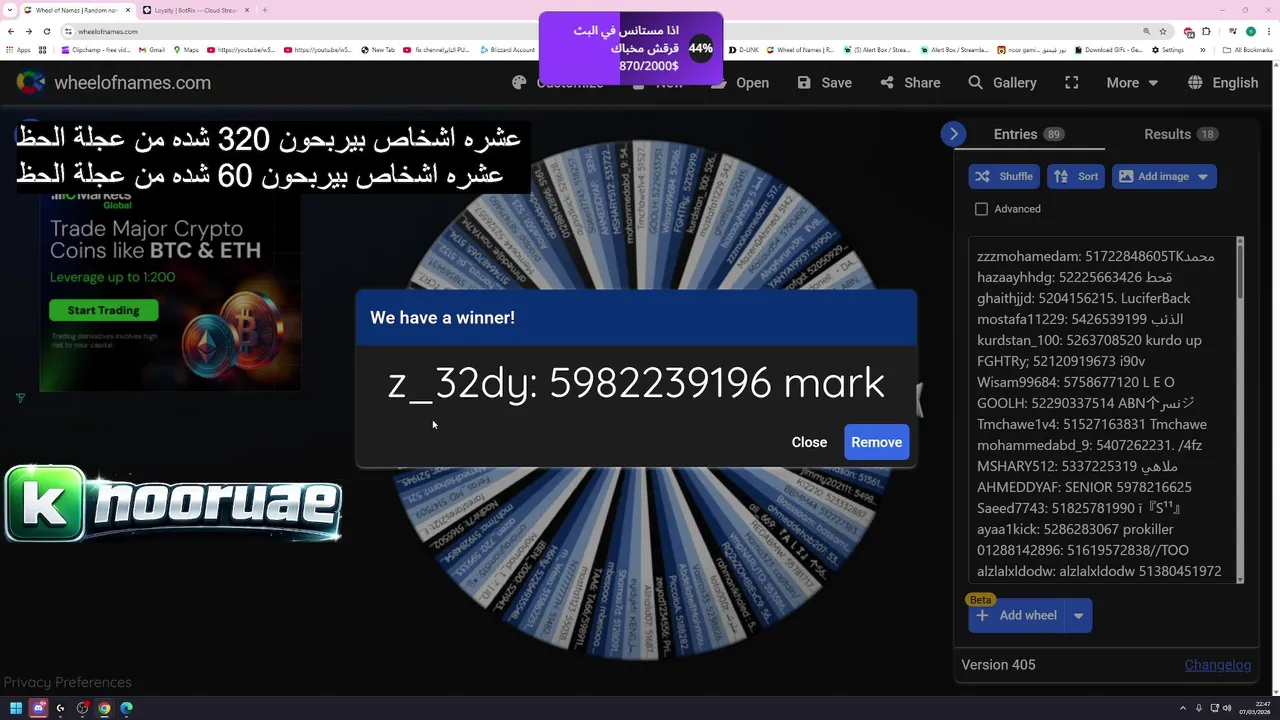Open the media control icon in the toolbar

click(1233, 31)
